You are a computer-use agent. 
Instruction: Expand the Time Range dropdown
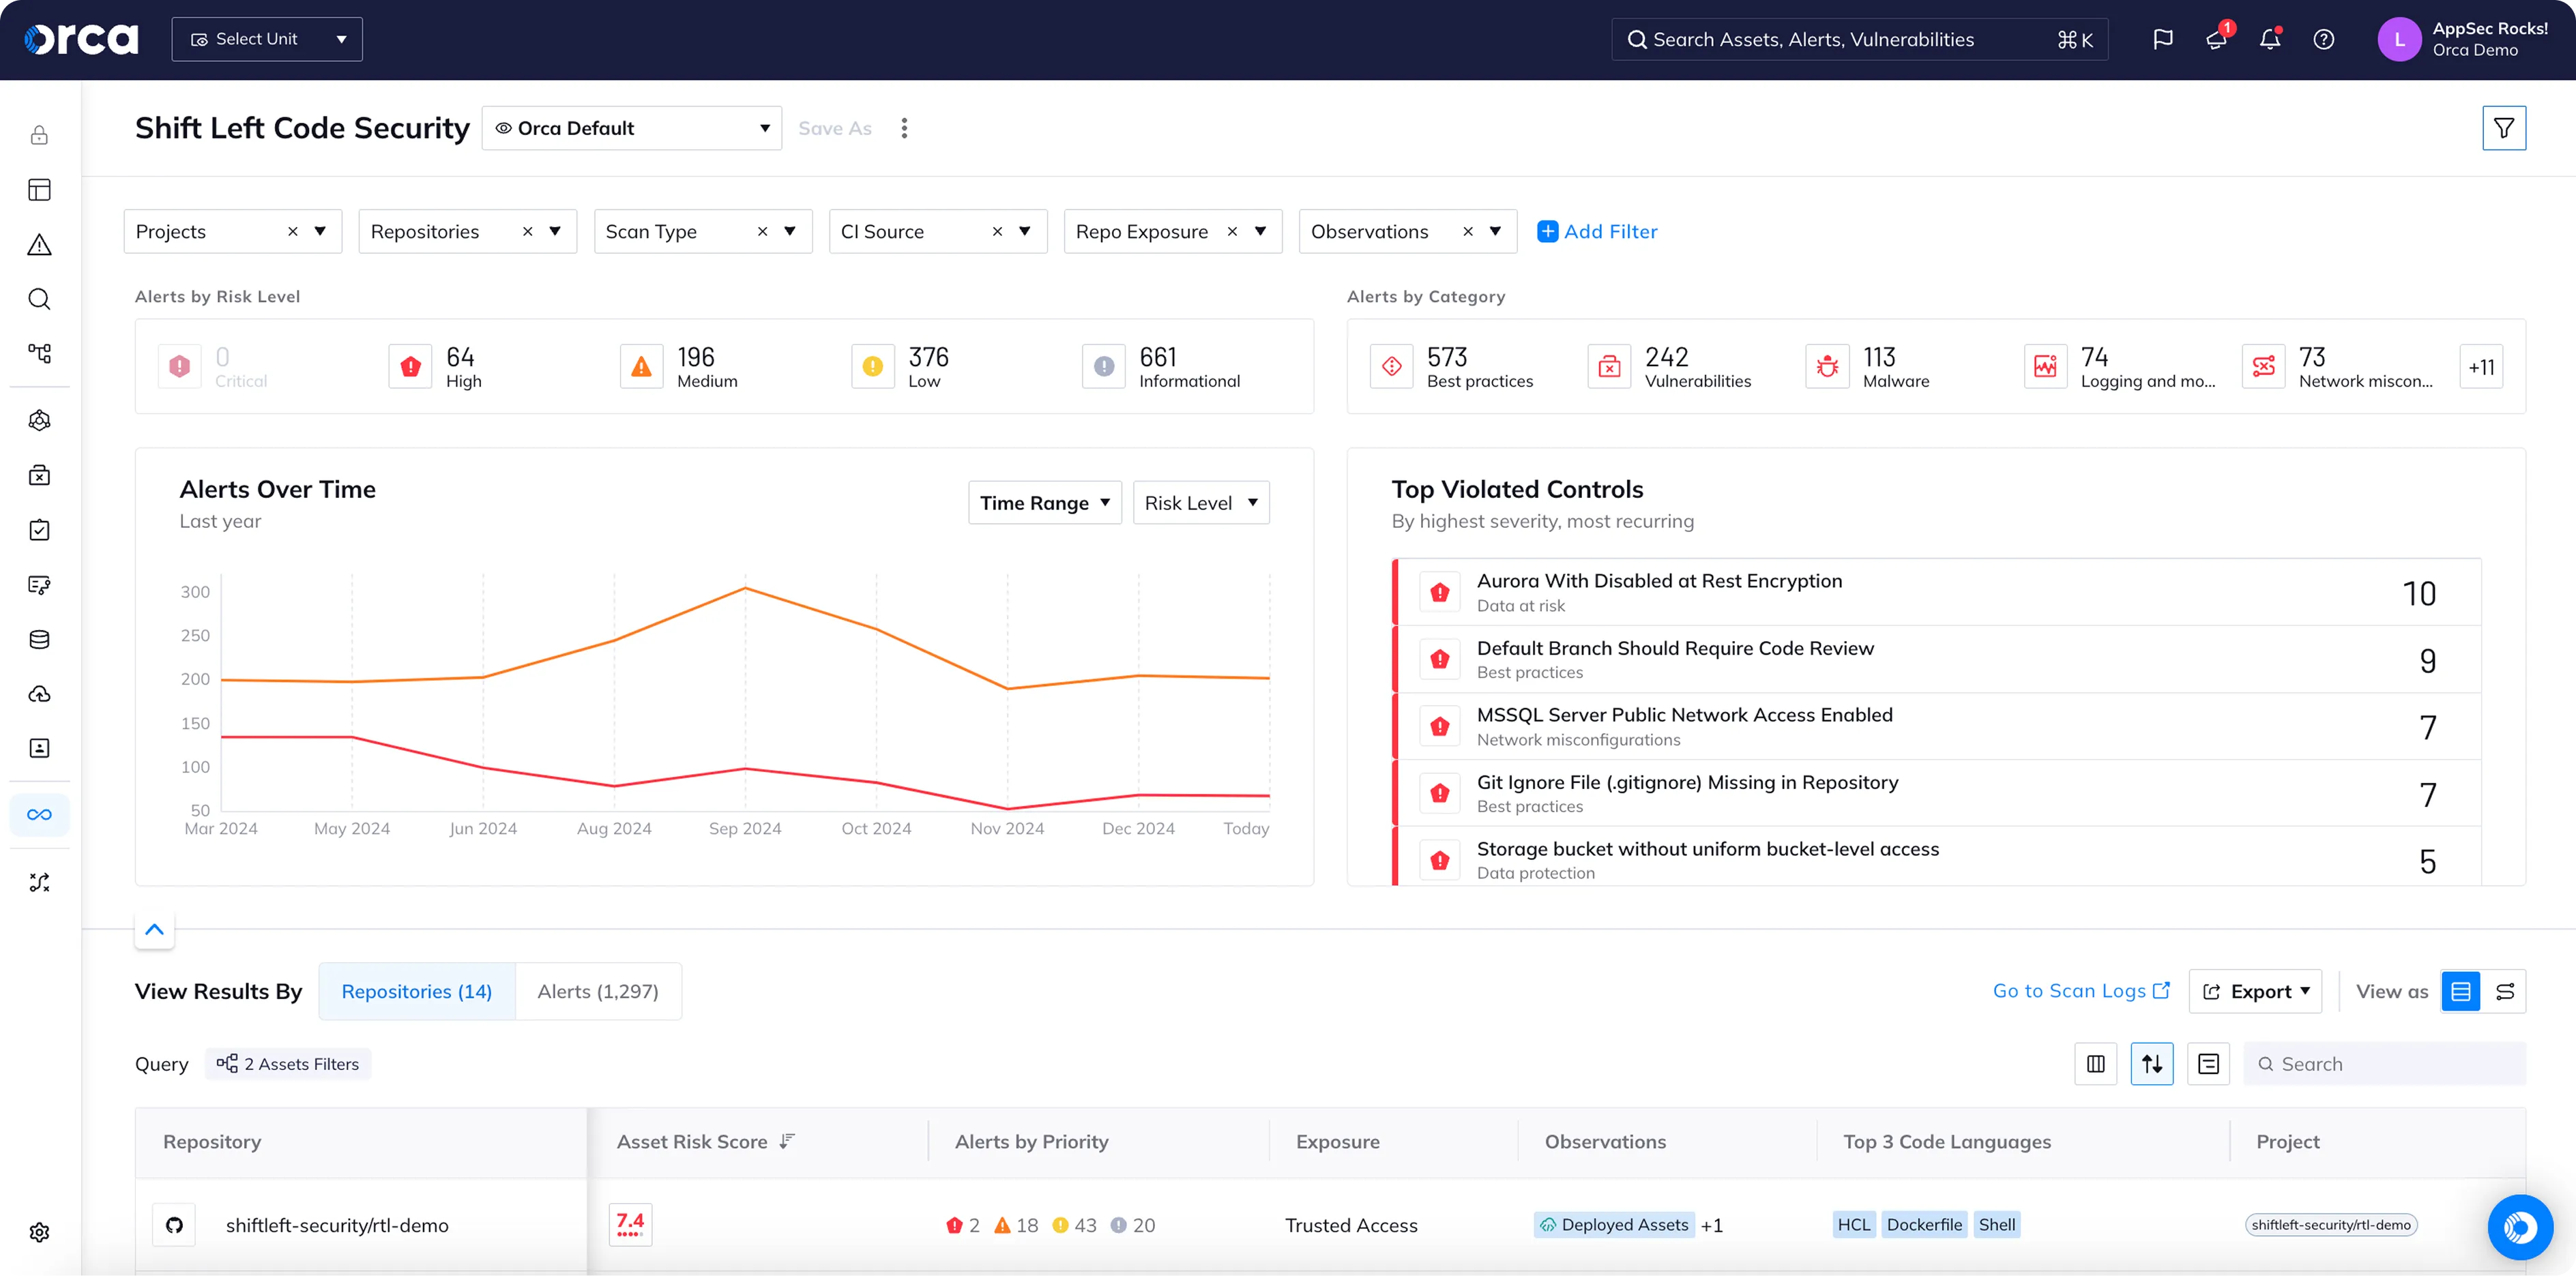point(1044,503)
